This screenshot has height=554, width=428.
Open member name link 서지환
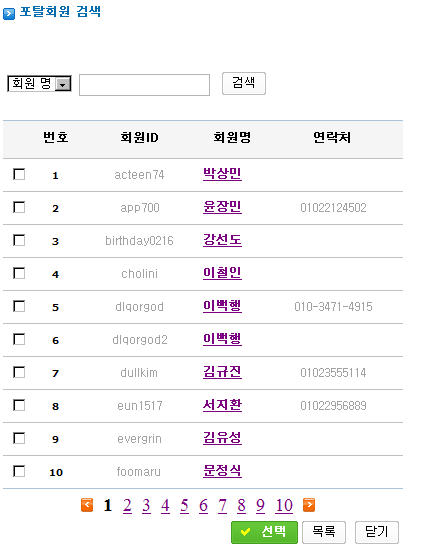click(x=222, y=405)
